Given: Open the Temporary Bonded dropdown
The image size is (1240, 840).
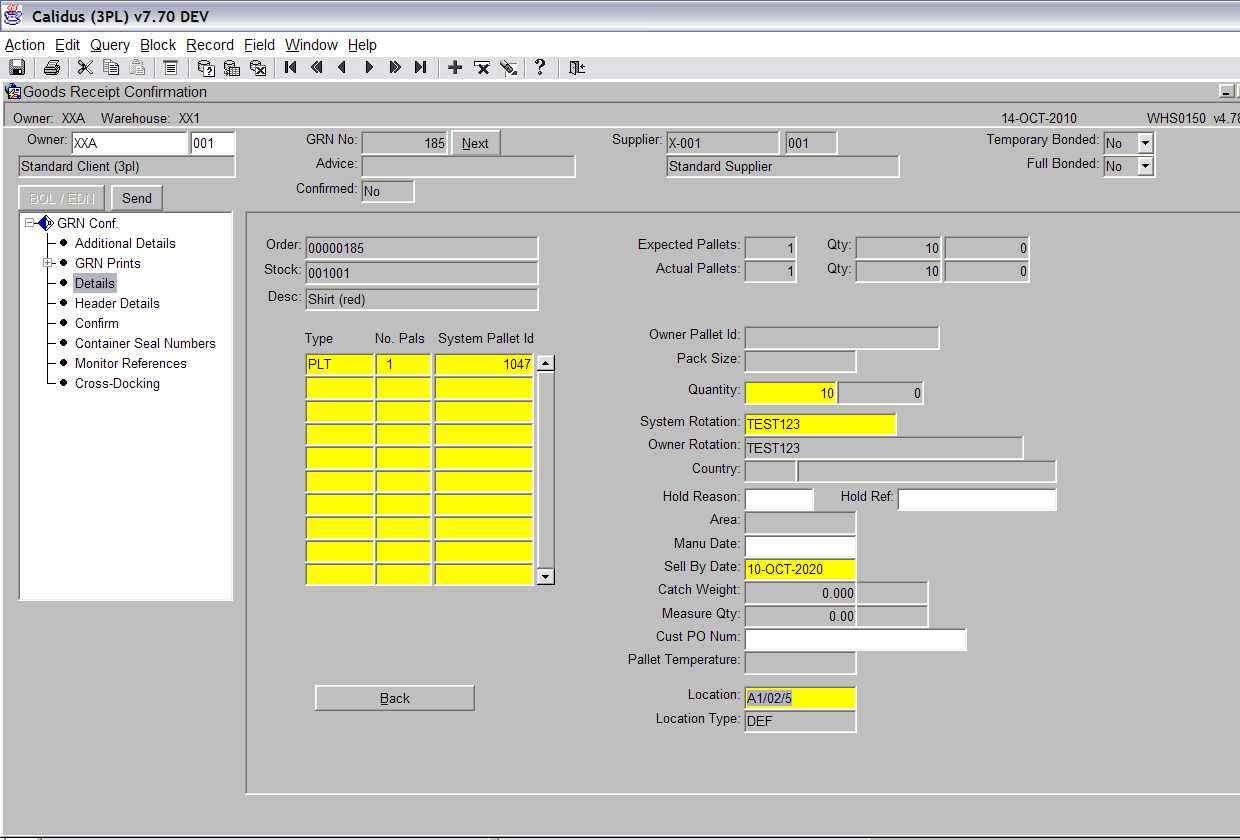Looking at the screenshot, I should [x=1146, y=143].
